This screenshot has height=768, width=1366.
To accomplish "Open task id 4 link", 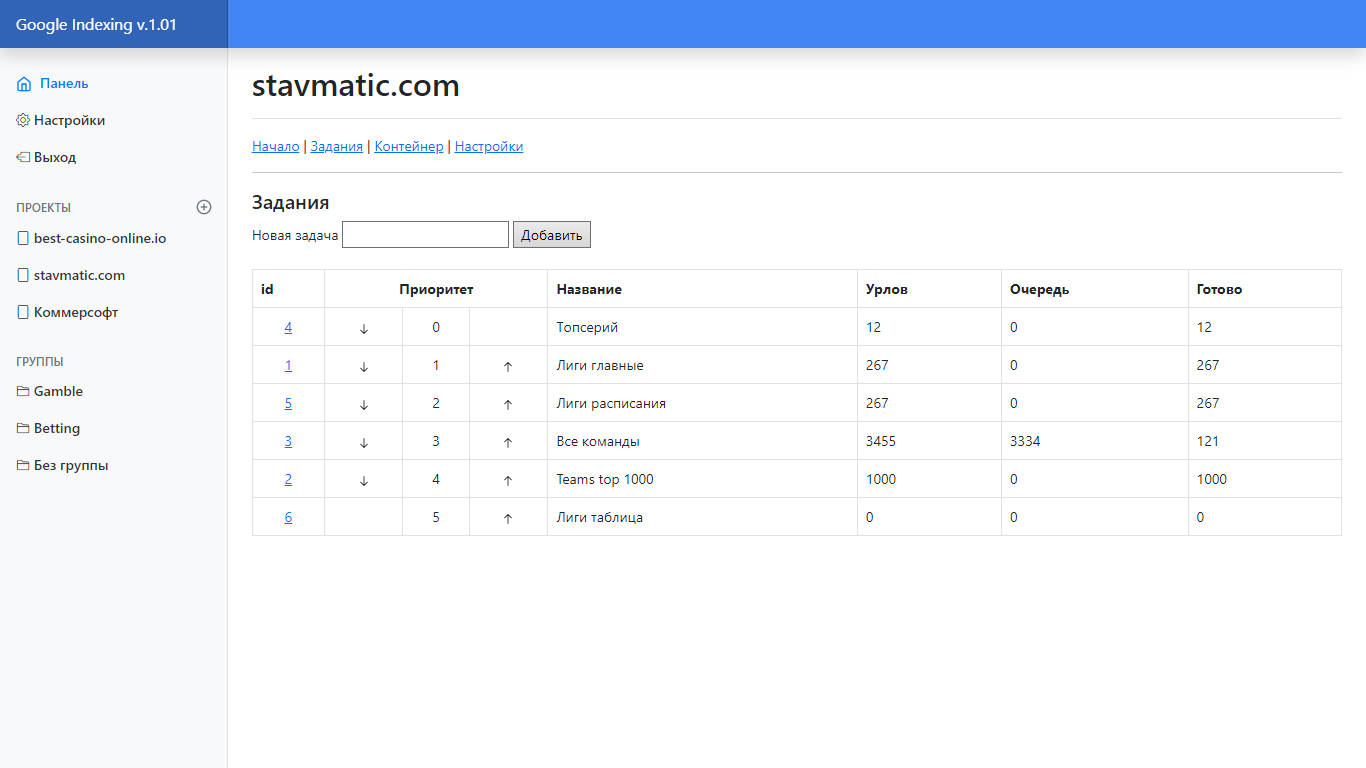I will pos(288,327).
